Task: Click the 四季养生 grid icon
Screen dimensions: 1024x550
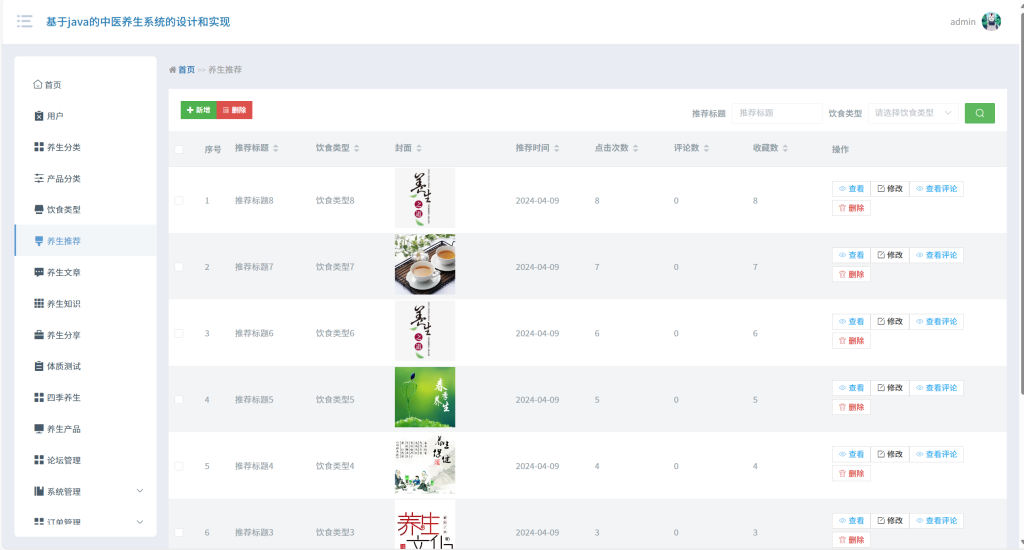Action: click(39, 398)
